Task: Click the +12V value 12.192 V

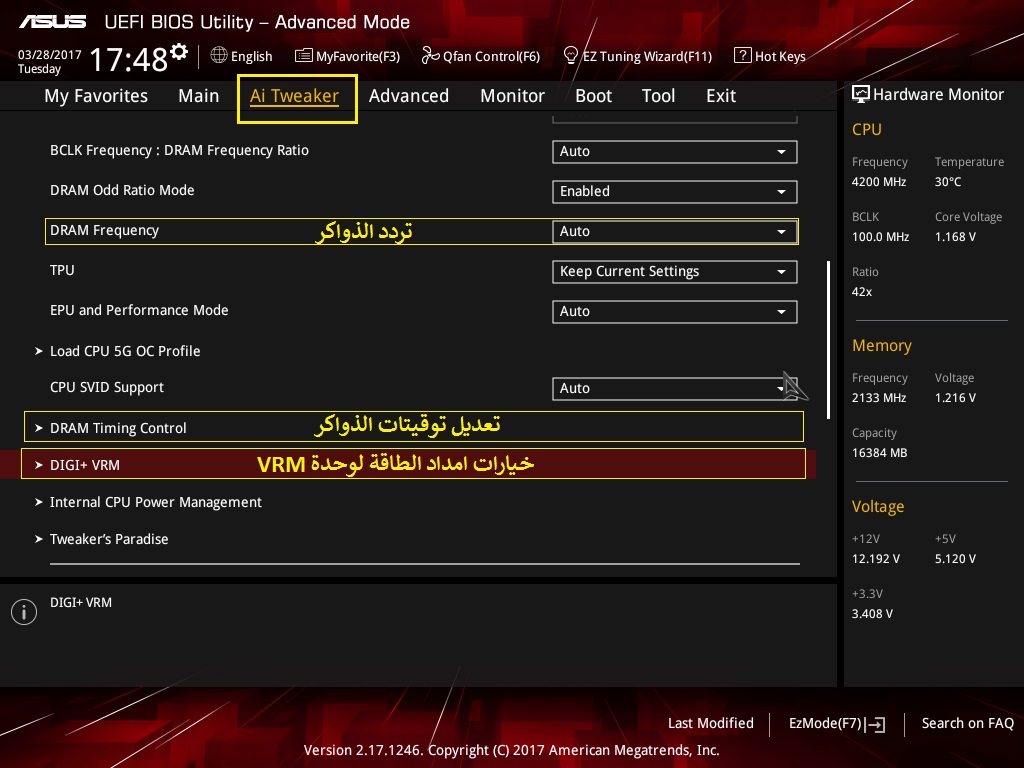Action: (876, 559)
